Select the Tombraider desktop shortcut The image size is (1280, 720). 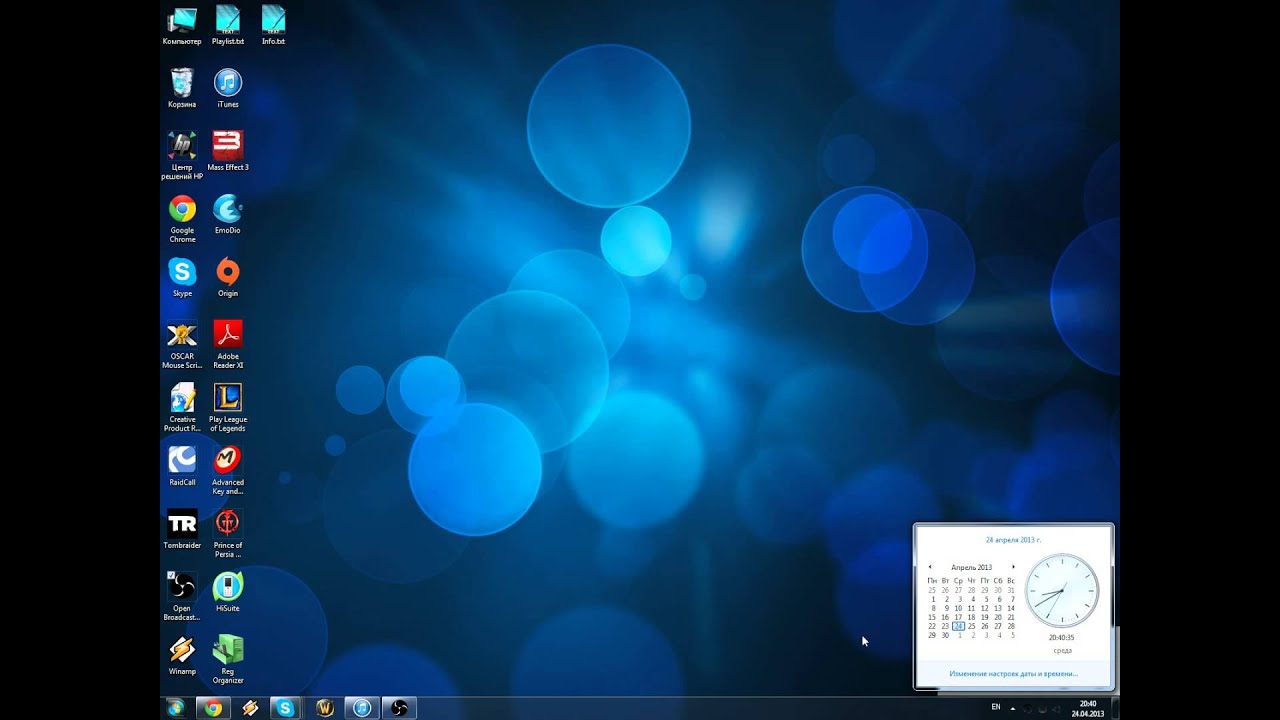tap(182, 529)
